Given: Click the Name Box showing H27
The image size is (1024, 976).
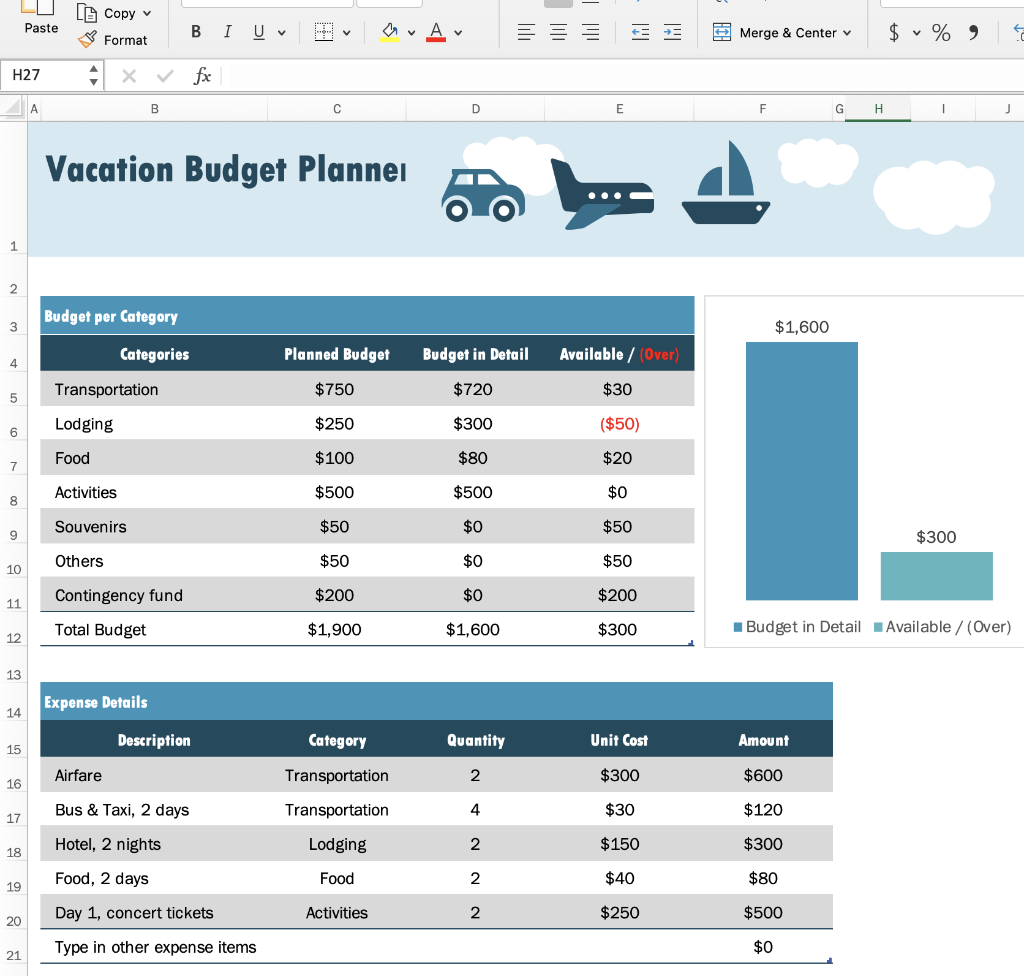Looking at the screenshot, I should tap(43, 75).
